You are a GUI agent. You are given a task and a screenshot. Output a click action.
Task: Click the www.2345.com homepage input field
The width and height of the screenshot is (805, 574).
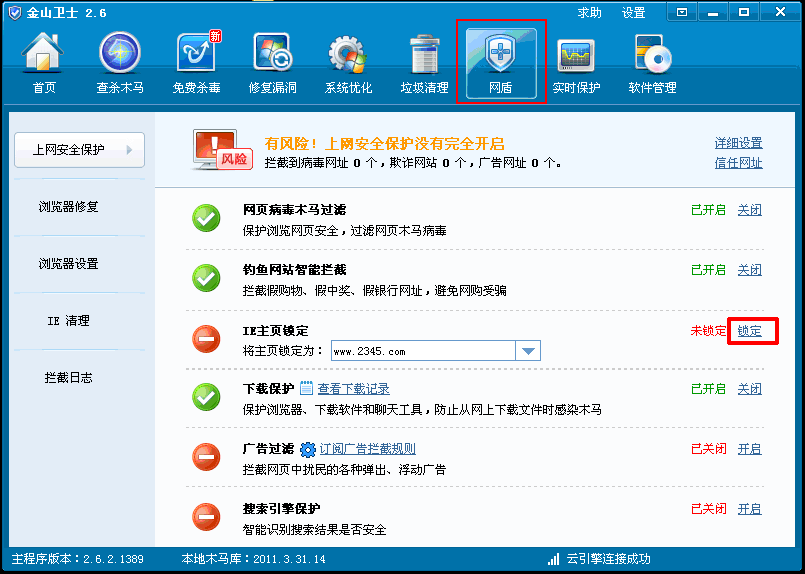click(x=423, y=351)
